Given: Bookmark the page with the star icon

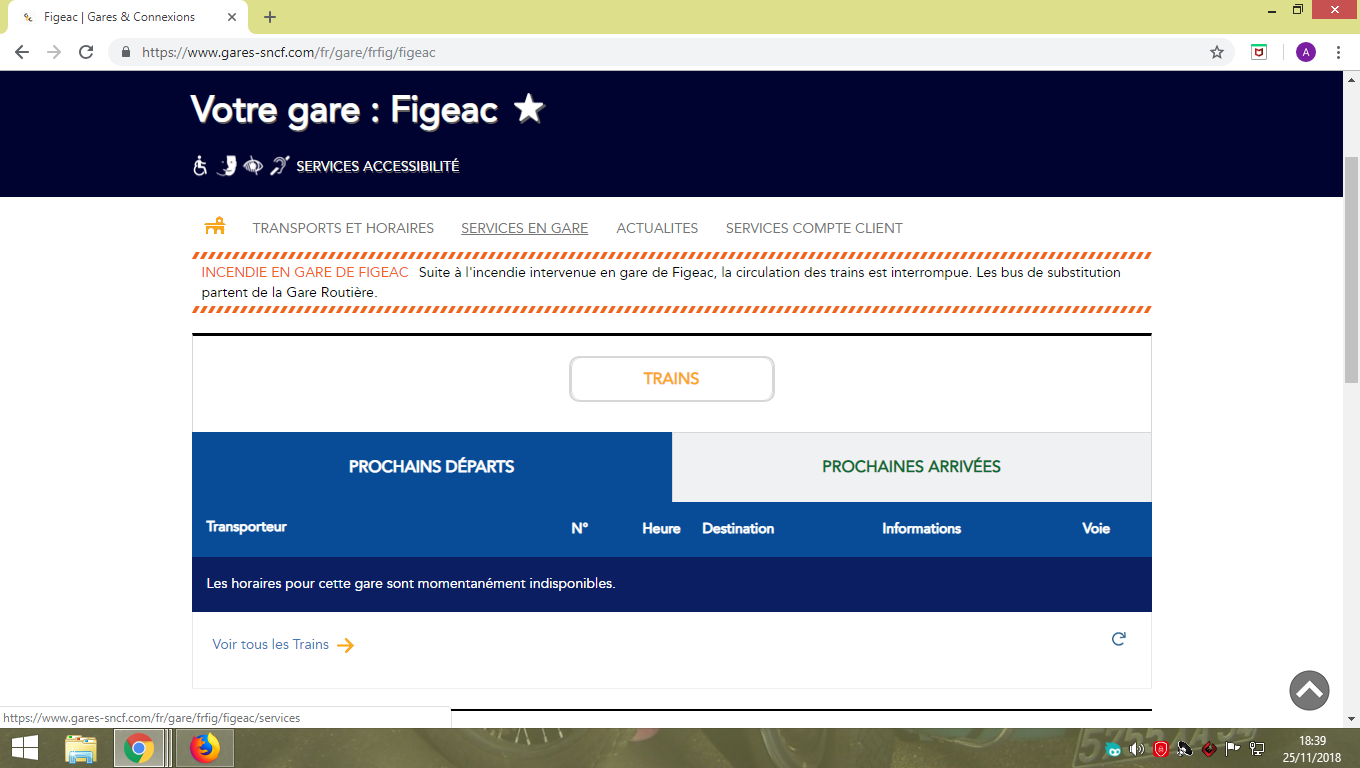Looking at the screenshot, I should (x=1217, y=52).
